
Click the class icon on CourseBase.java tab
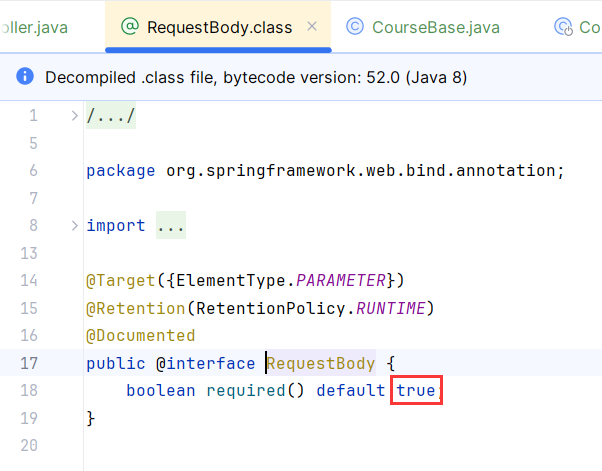pyautogui.click(x=355, y=26)
